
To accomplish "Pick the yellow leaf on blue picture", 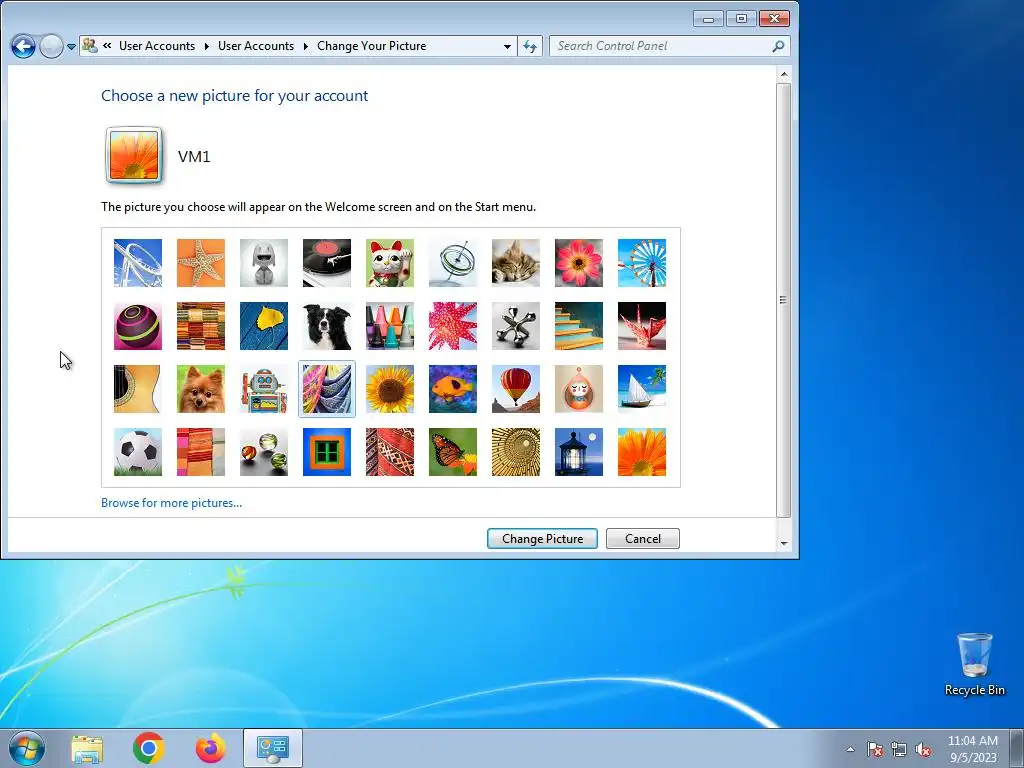I will click(x=264, y=326).
